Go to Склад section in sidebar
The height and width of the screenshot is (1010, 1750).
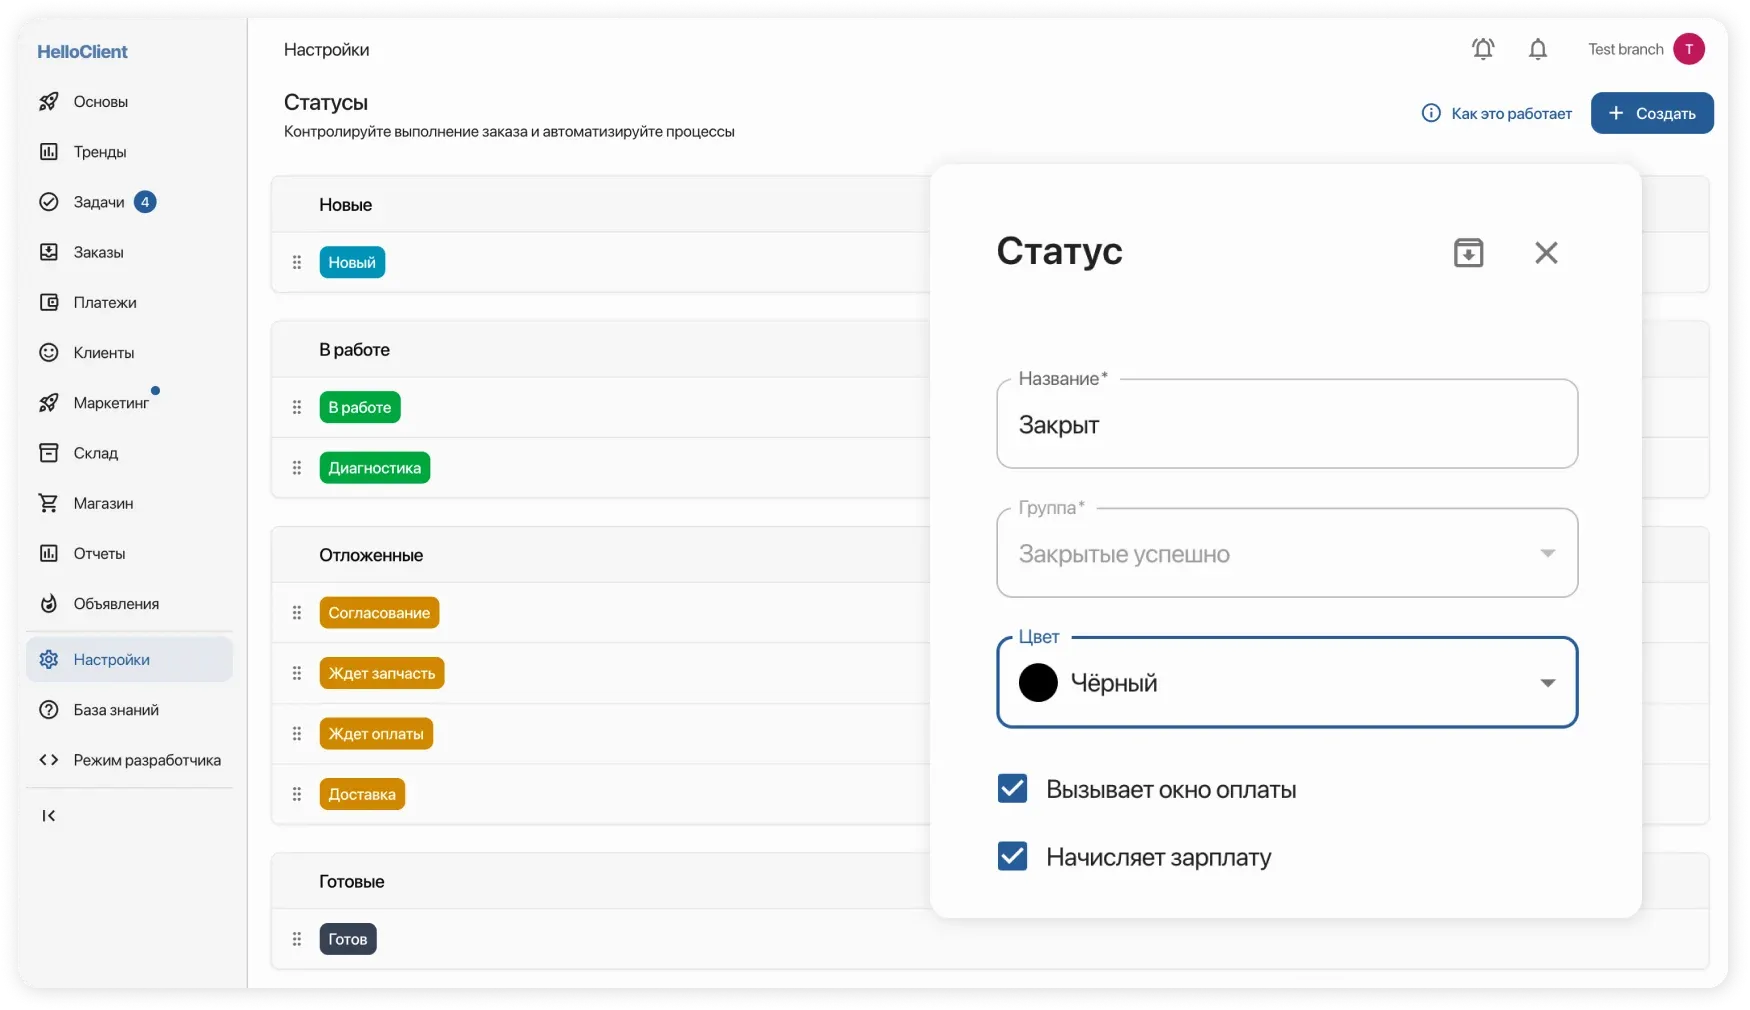(95, 453)
